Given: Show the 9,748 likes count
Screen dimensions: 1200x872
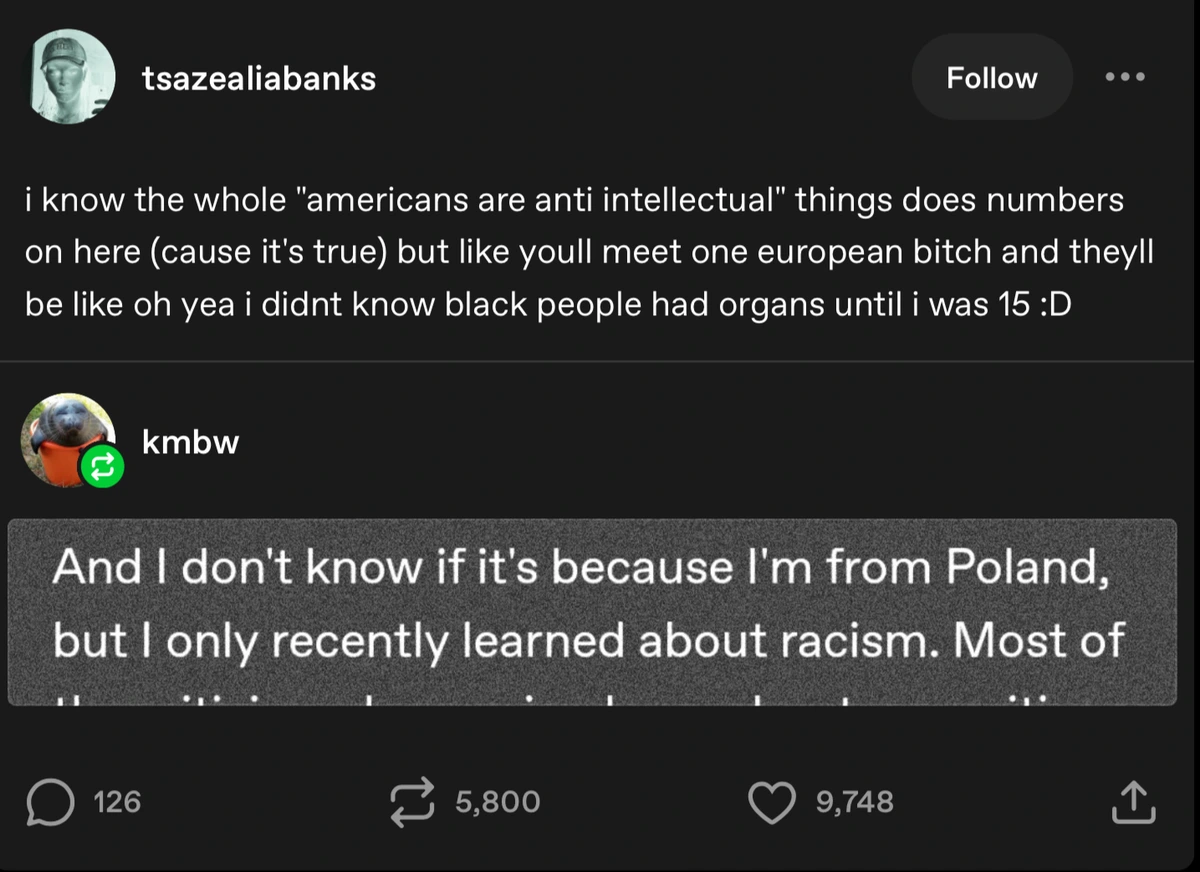Looking at the screenshot, I should click(x=854, y=802).
